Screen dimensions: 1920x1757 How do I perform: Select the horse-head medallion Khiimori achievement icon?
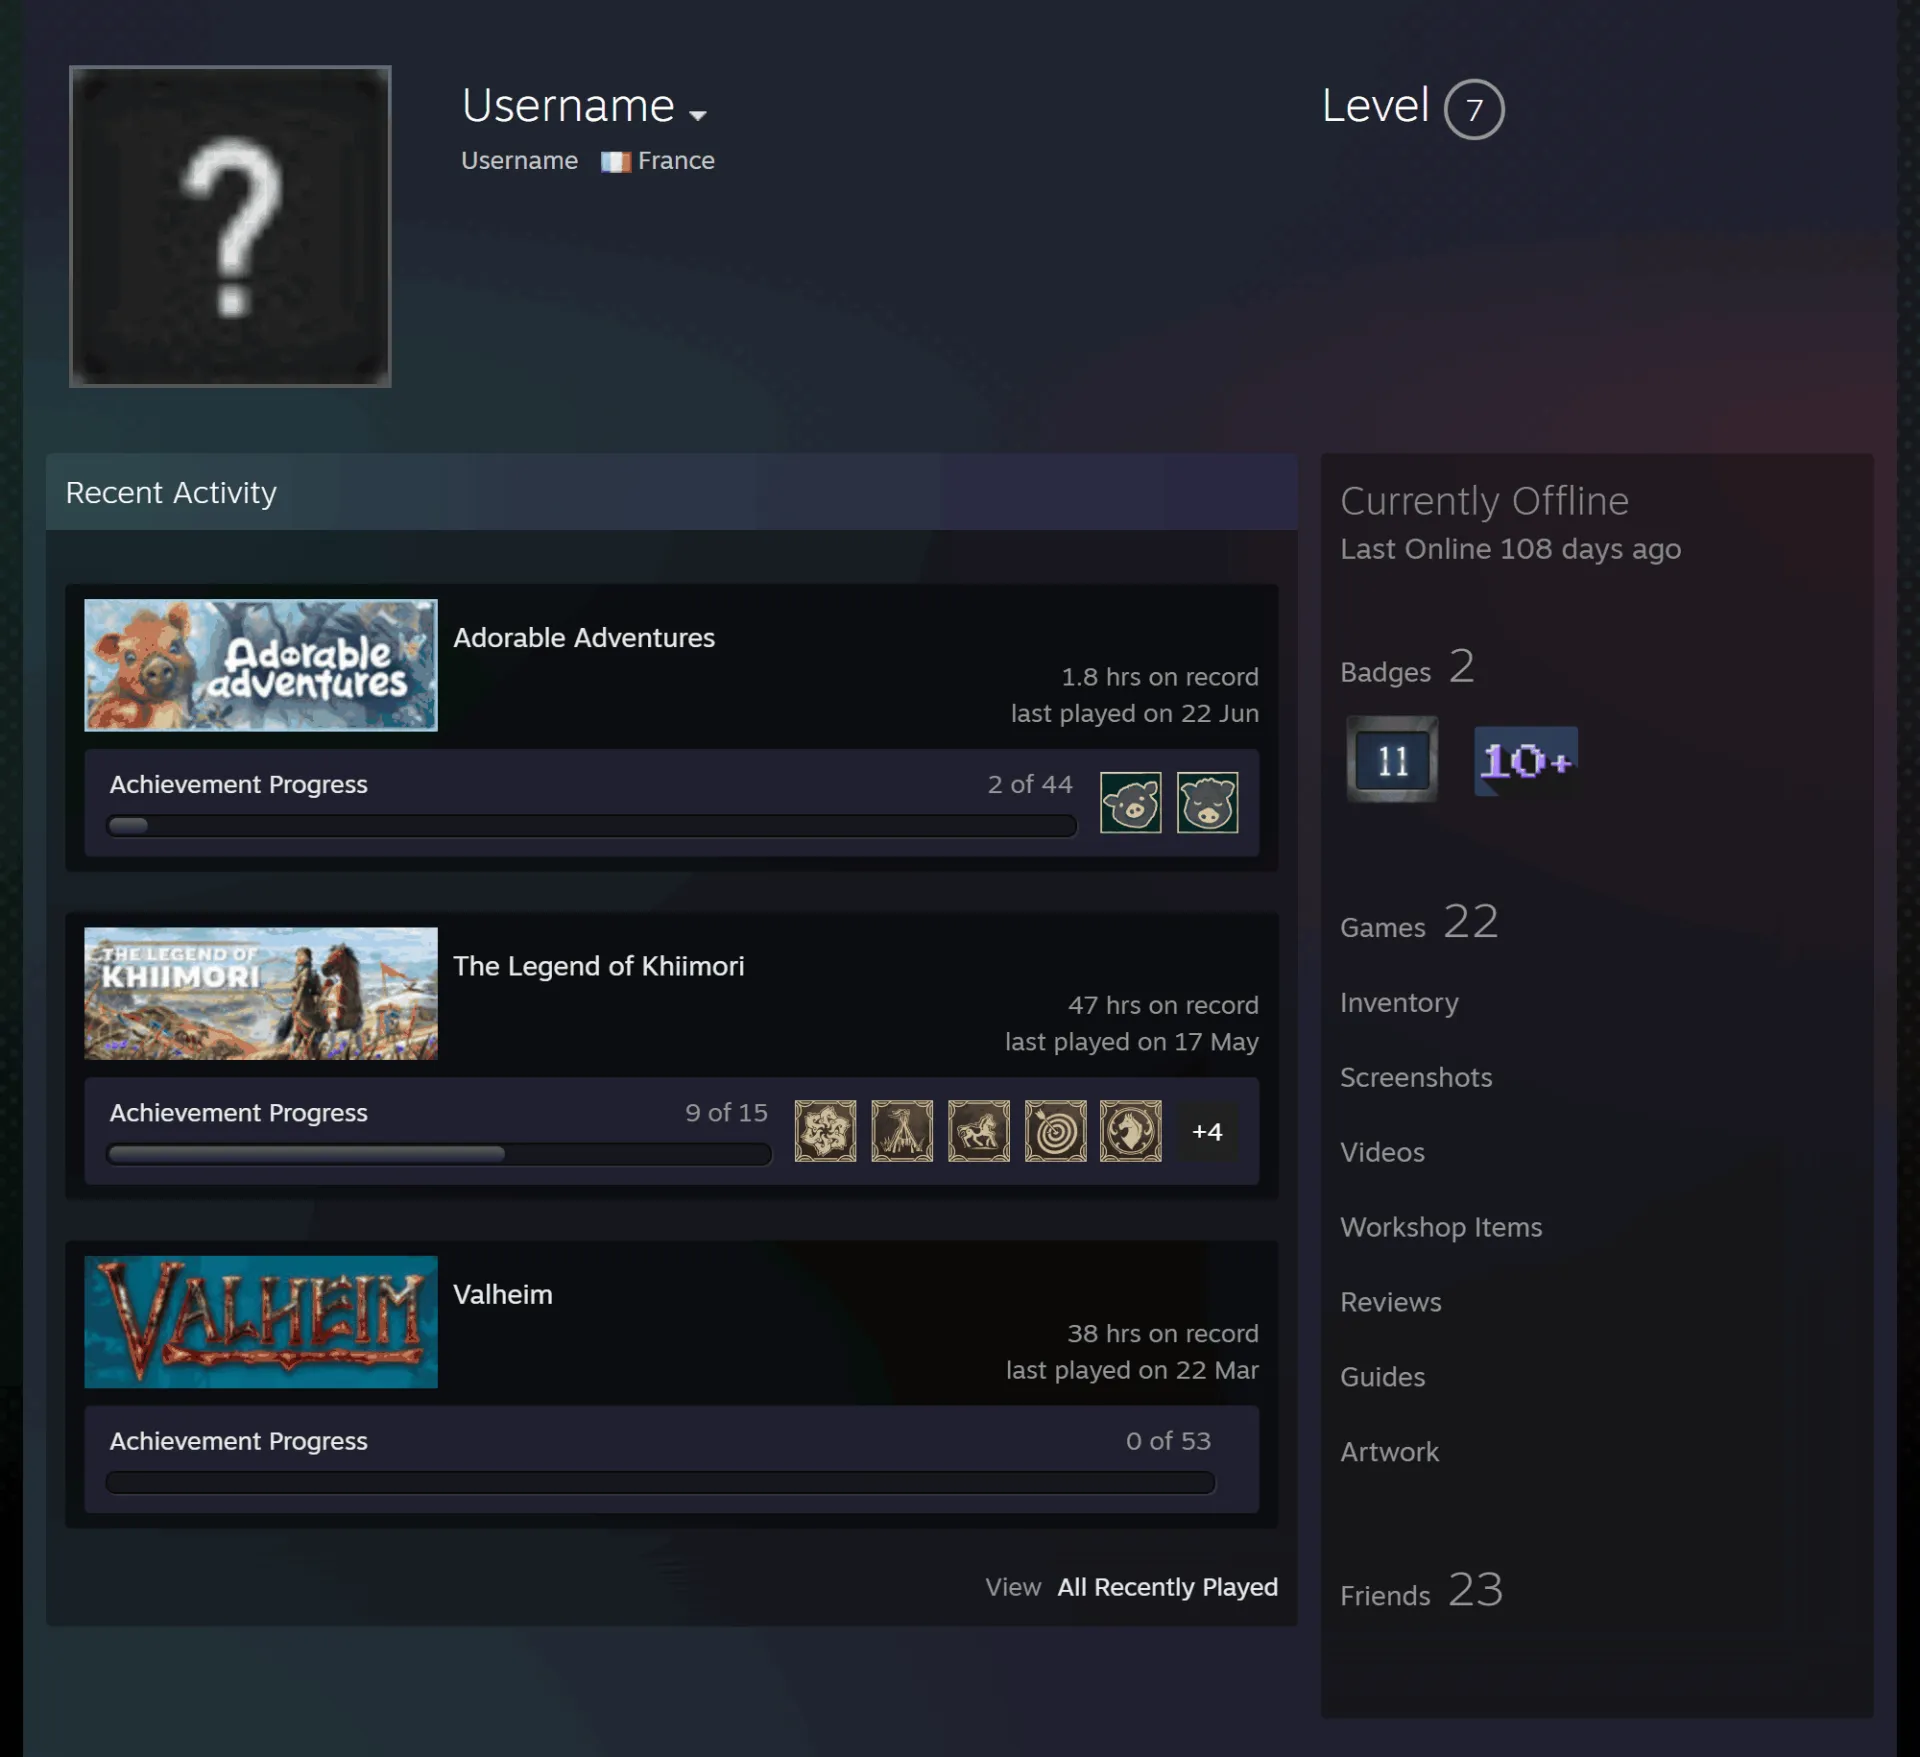click(x=1131, y=1131)
